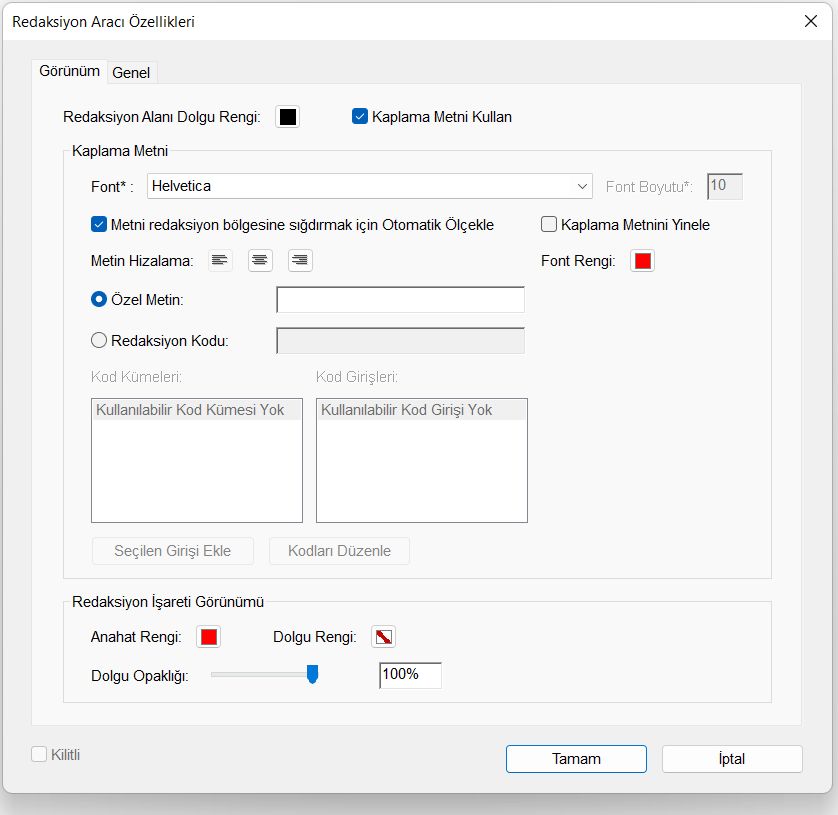Click the center text alignment icon

pos(260,261)
